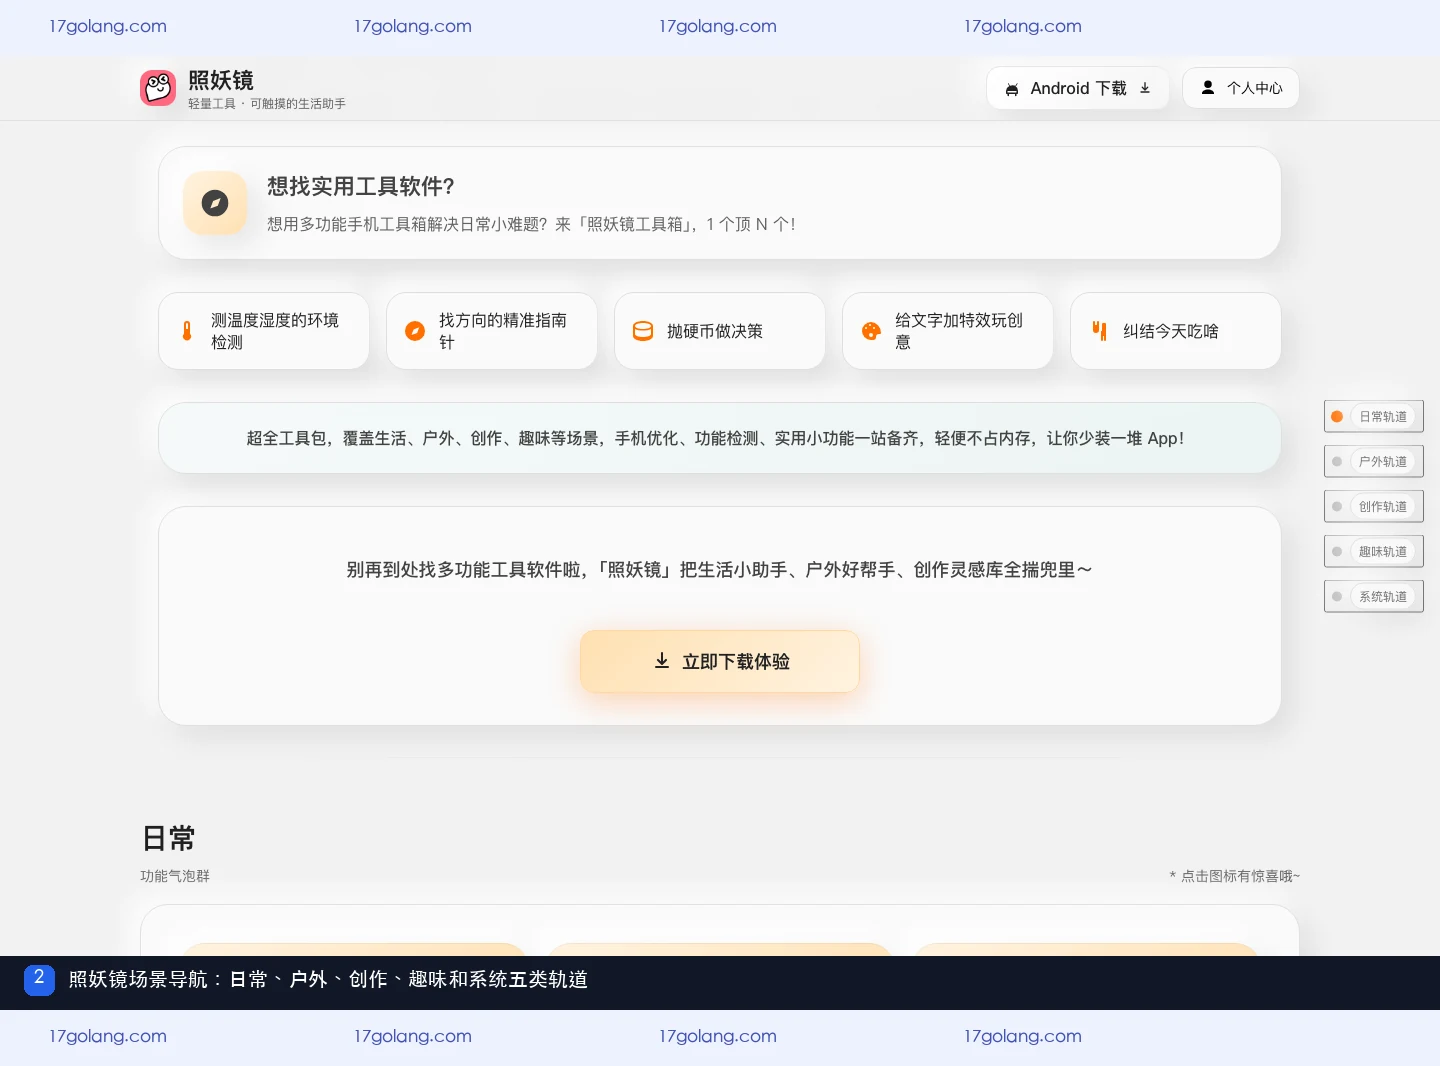Switch to the 创作轨道 section

click(1374, 507)
